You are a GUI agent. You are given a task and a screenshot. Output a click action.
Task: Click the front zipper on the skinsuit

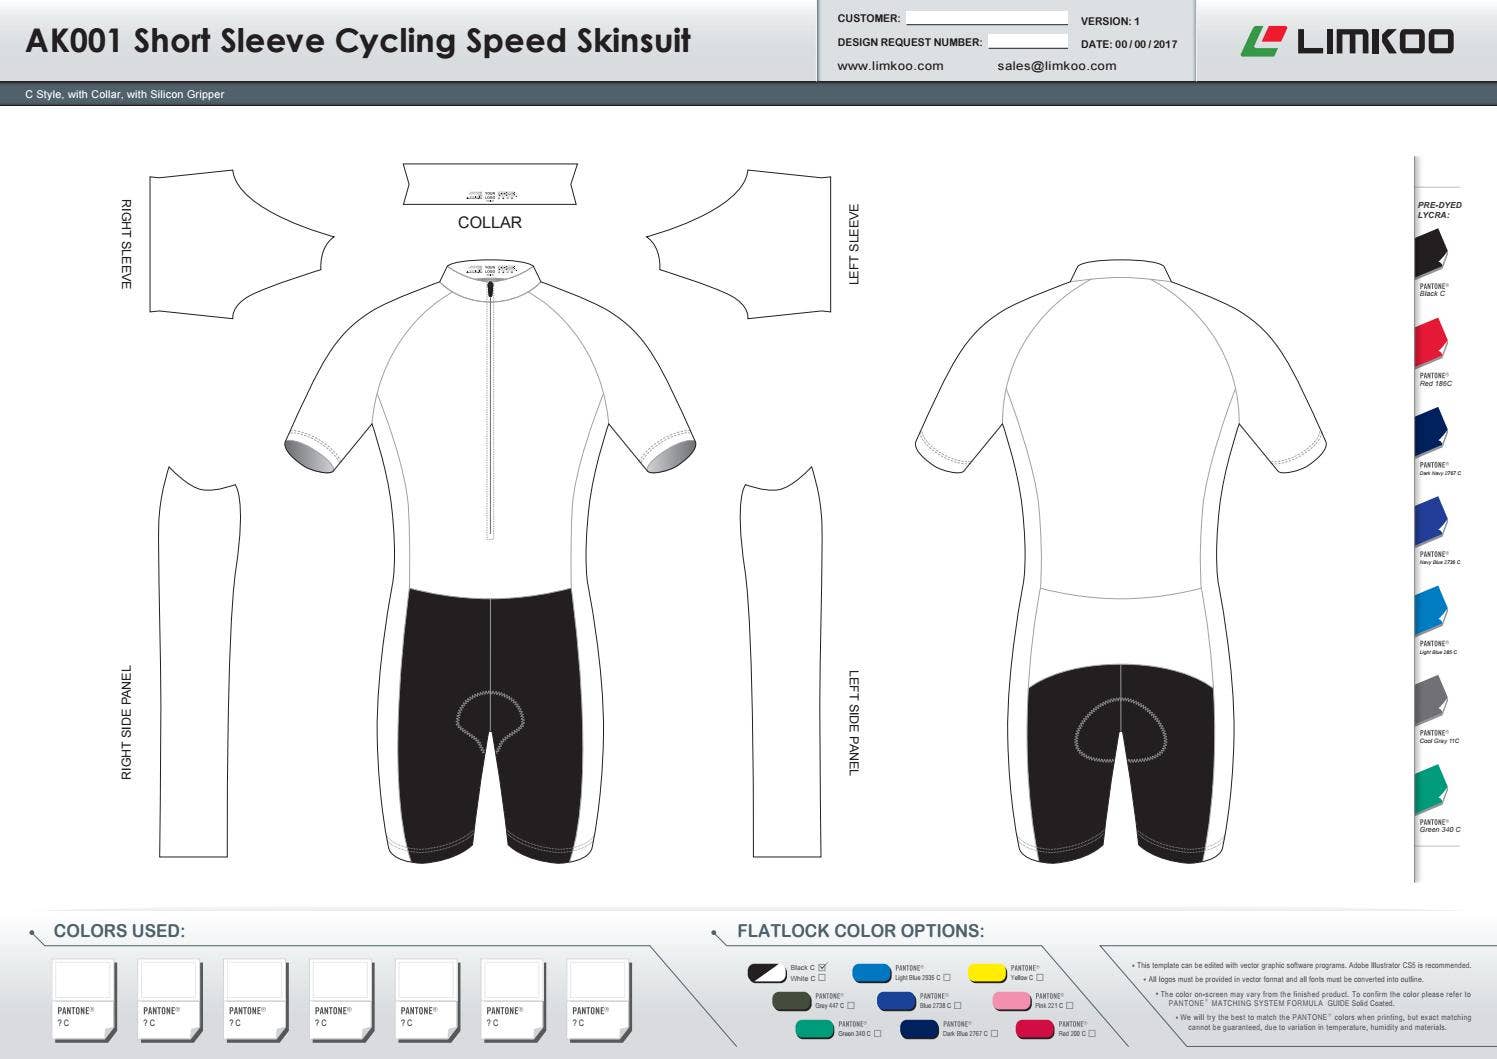coord(490,410)
